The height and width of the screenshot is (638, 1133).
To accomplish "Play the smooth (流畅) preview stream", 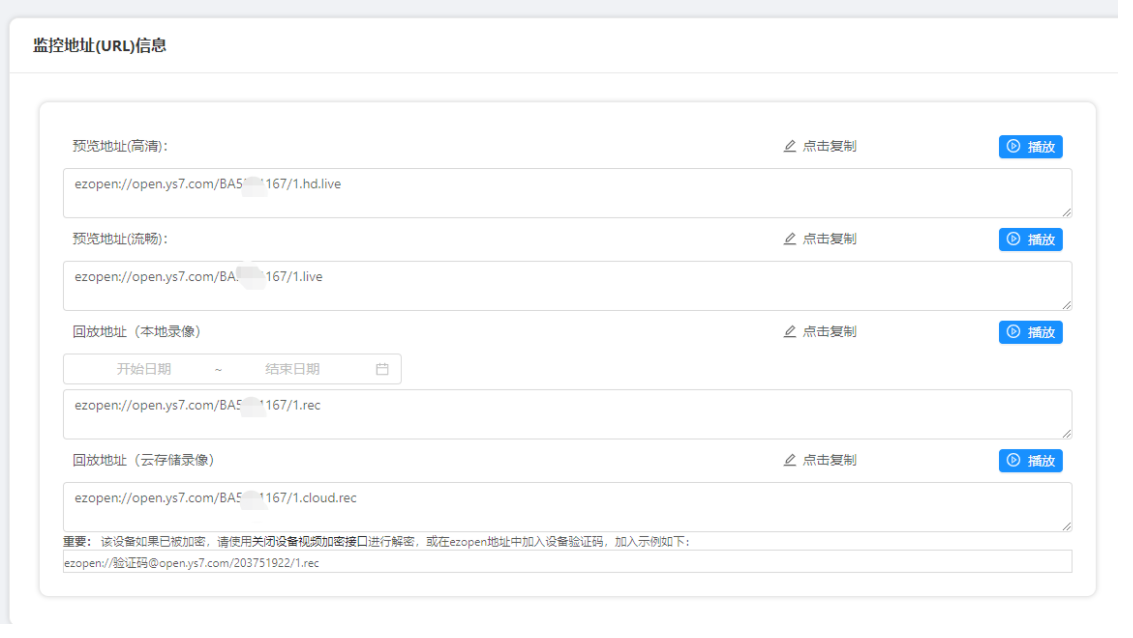I will pyautogui.click(x=1030, y=240).
